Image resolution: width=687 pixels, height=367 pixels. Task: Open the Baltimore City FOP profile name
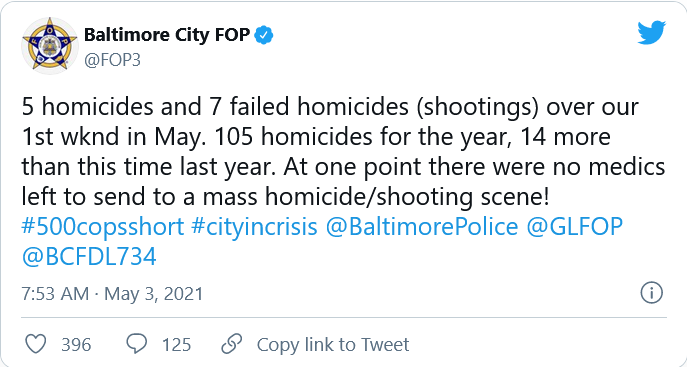pos(167,35)
